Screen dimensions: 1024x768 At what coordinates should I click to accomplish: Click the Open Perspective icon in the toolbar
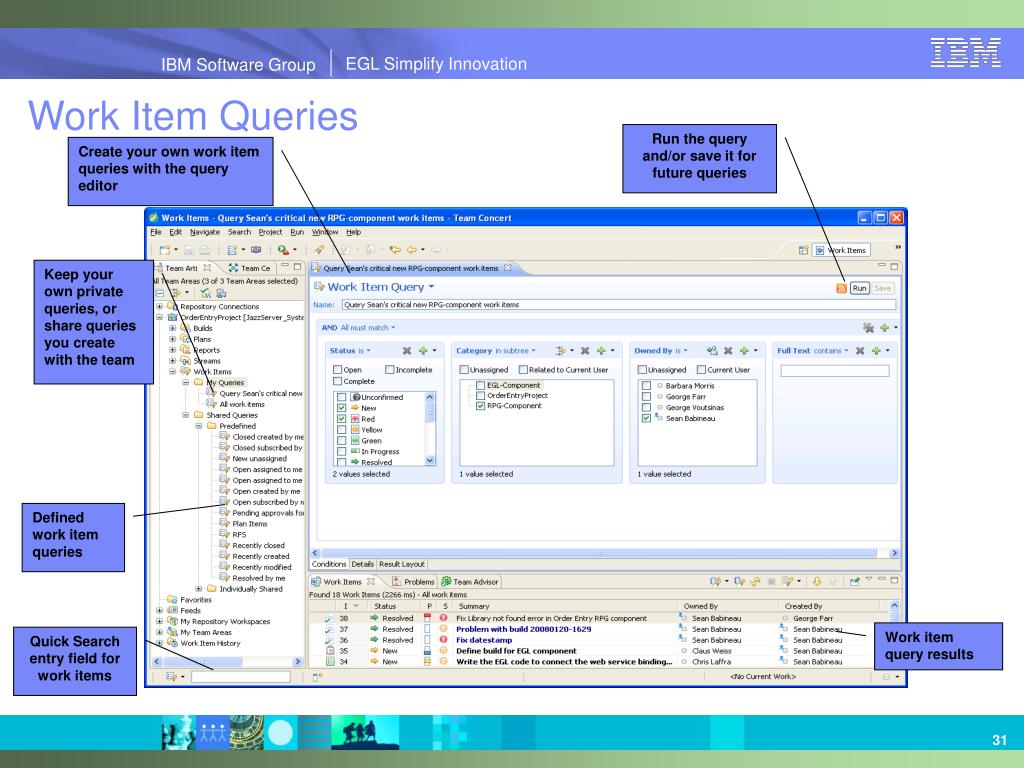click(x=803, y=250)
